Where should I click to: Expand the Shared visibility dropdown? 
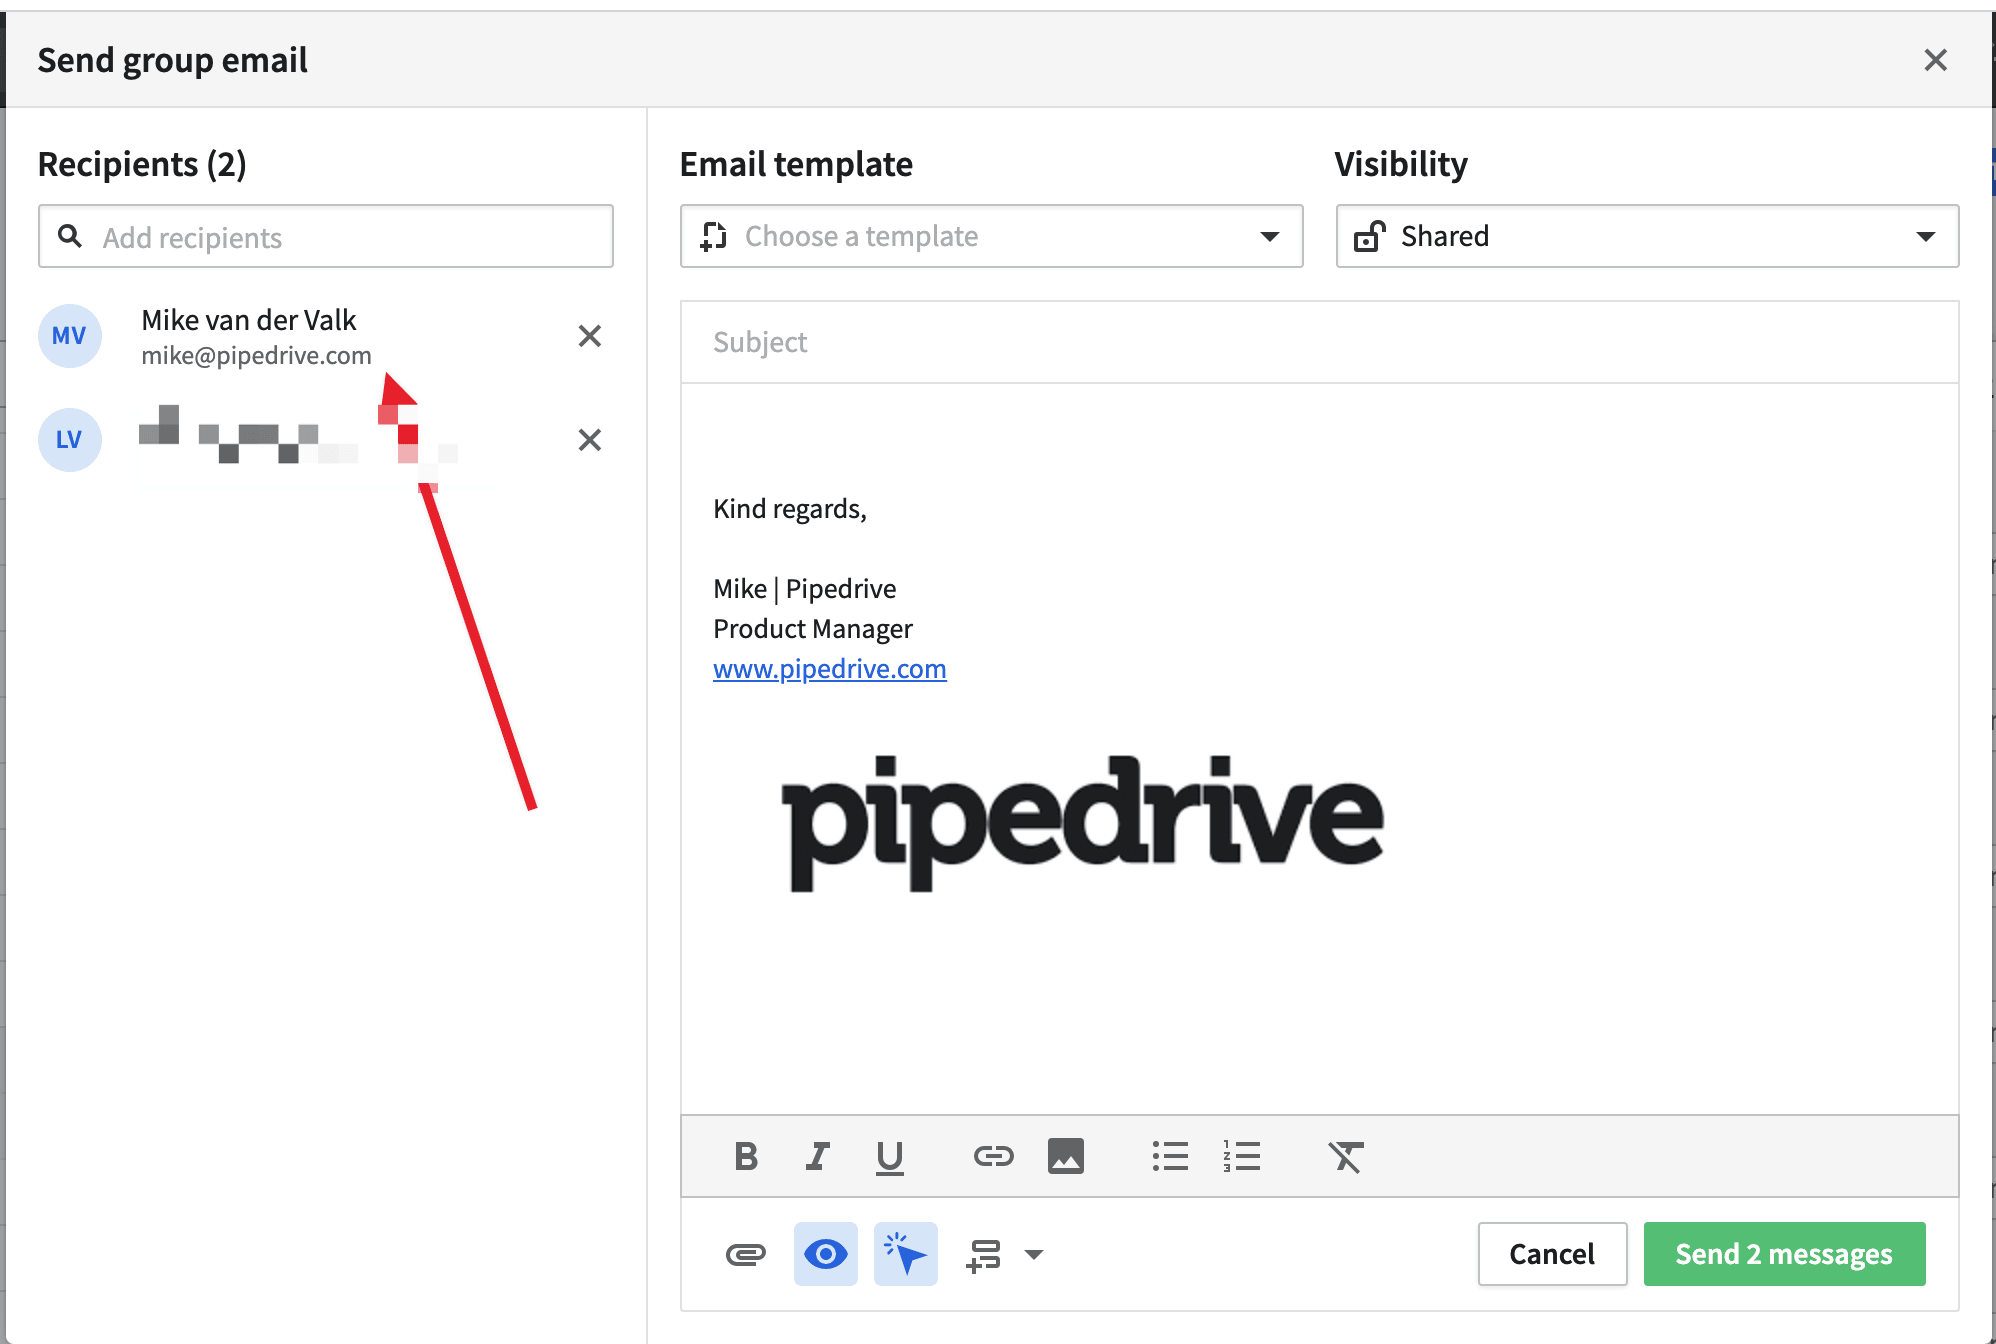1646,236
